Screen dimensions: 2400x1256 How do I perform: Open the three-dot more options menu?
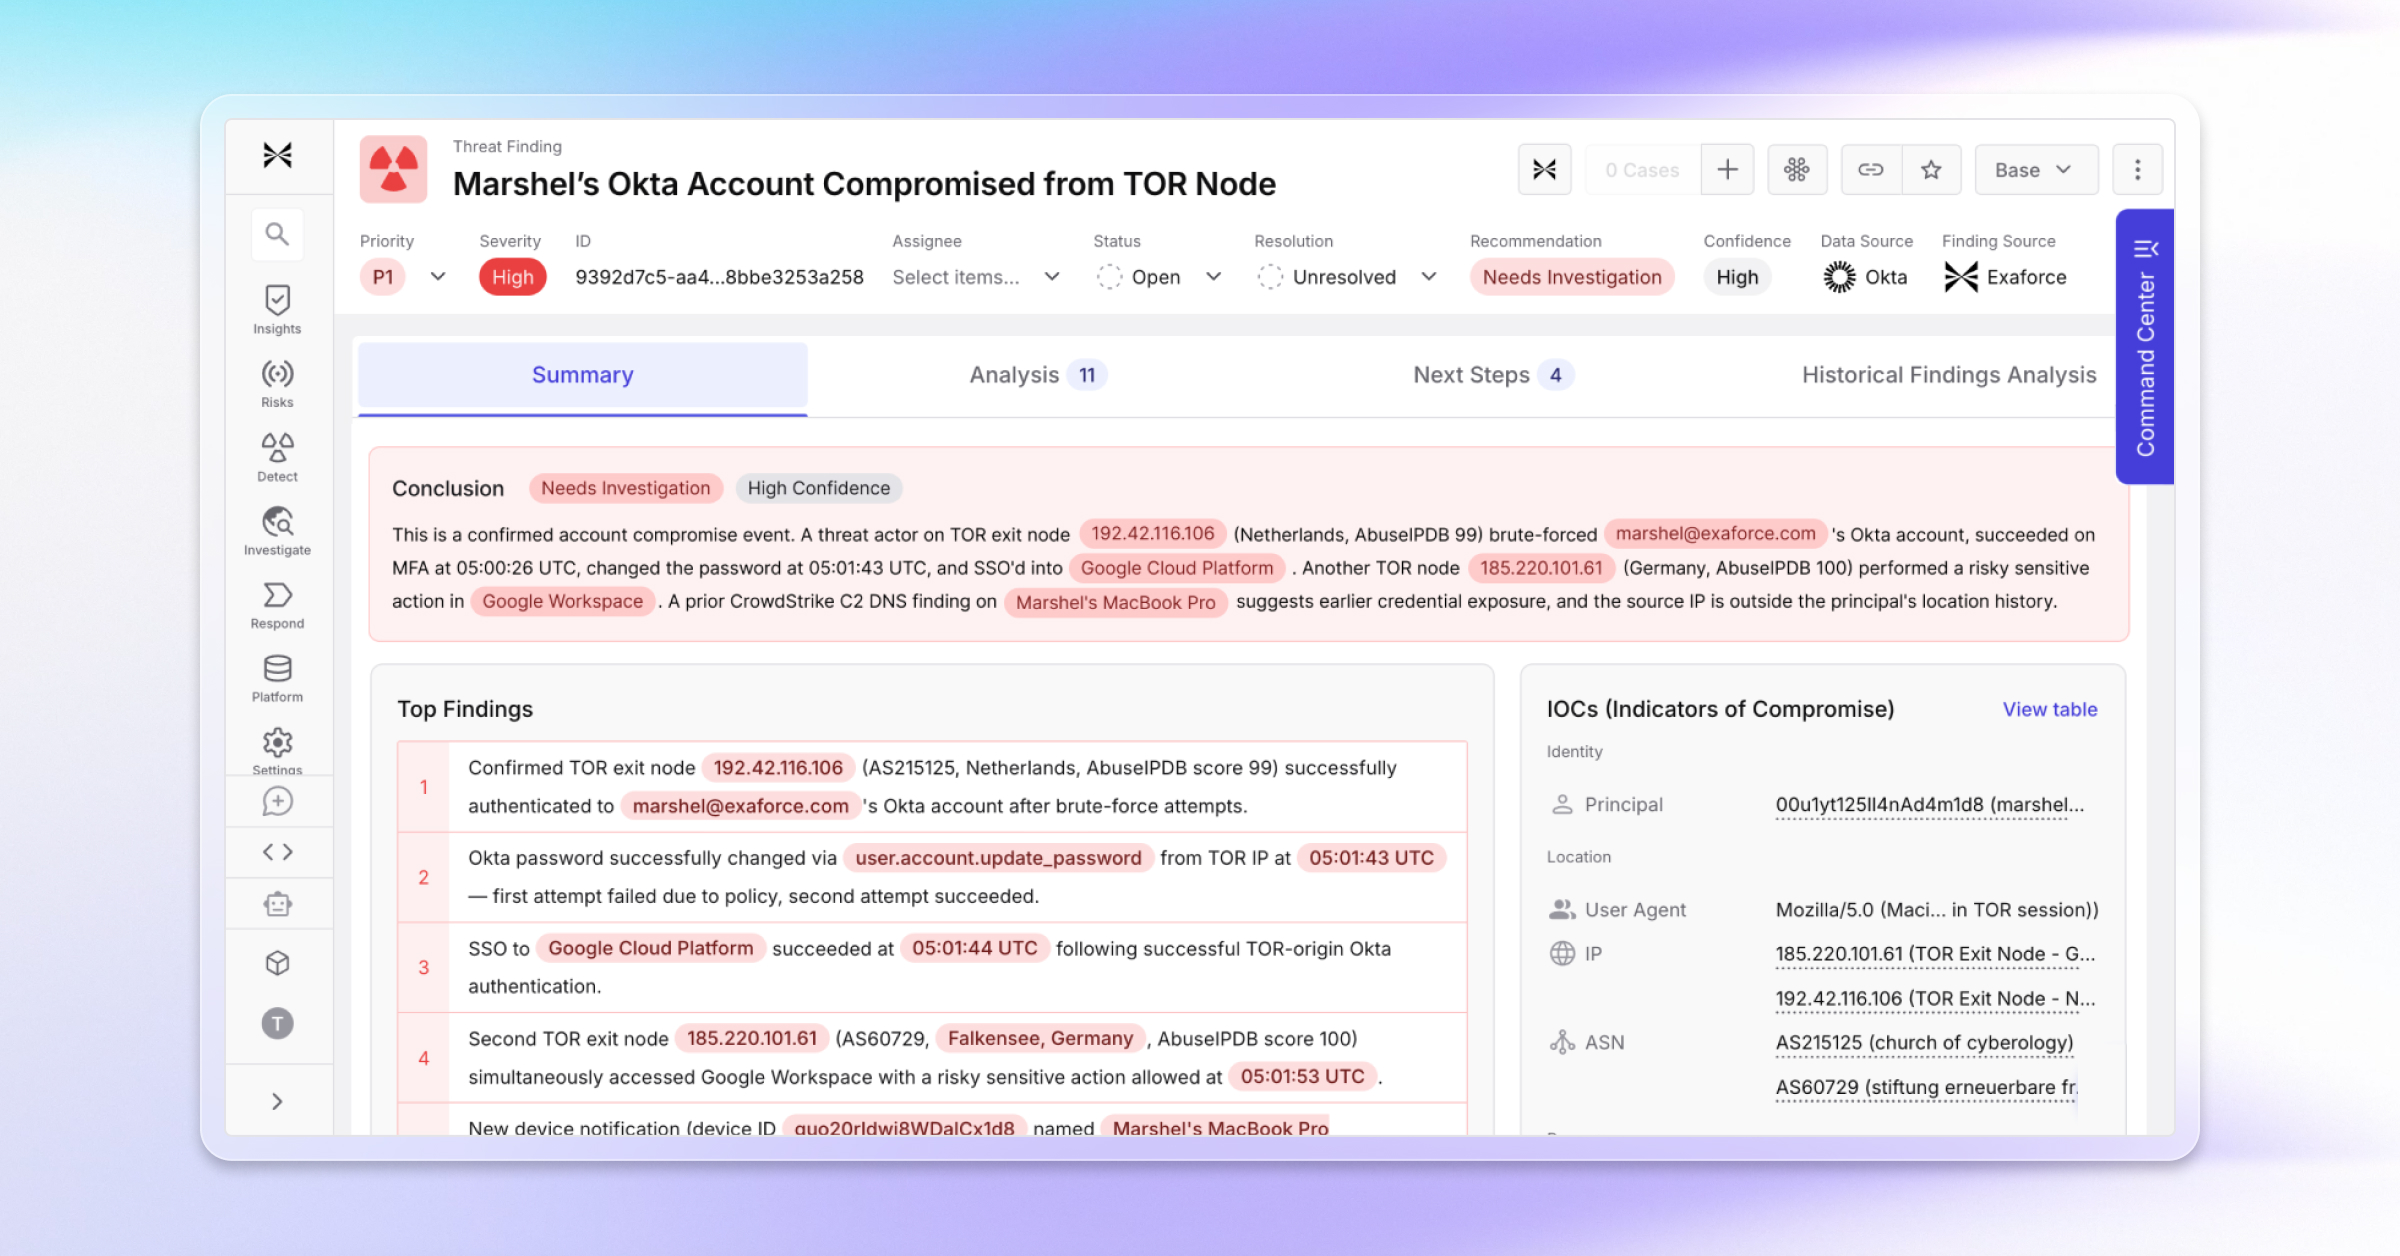2138,170
